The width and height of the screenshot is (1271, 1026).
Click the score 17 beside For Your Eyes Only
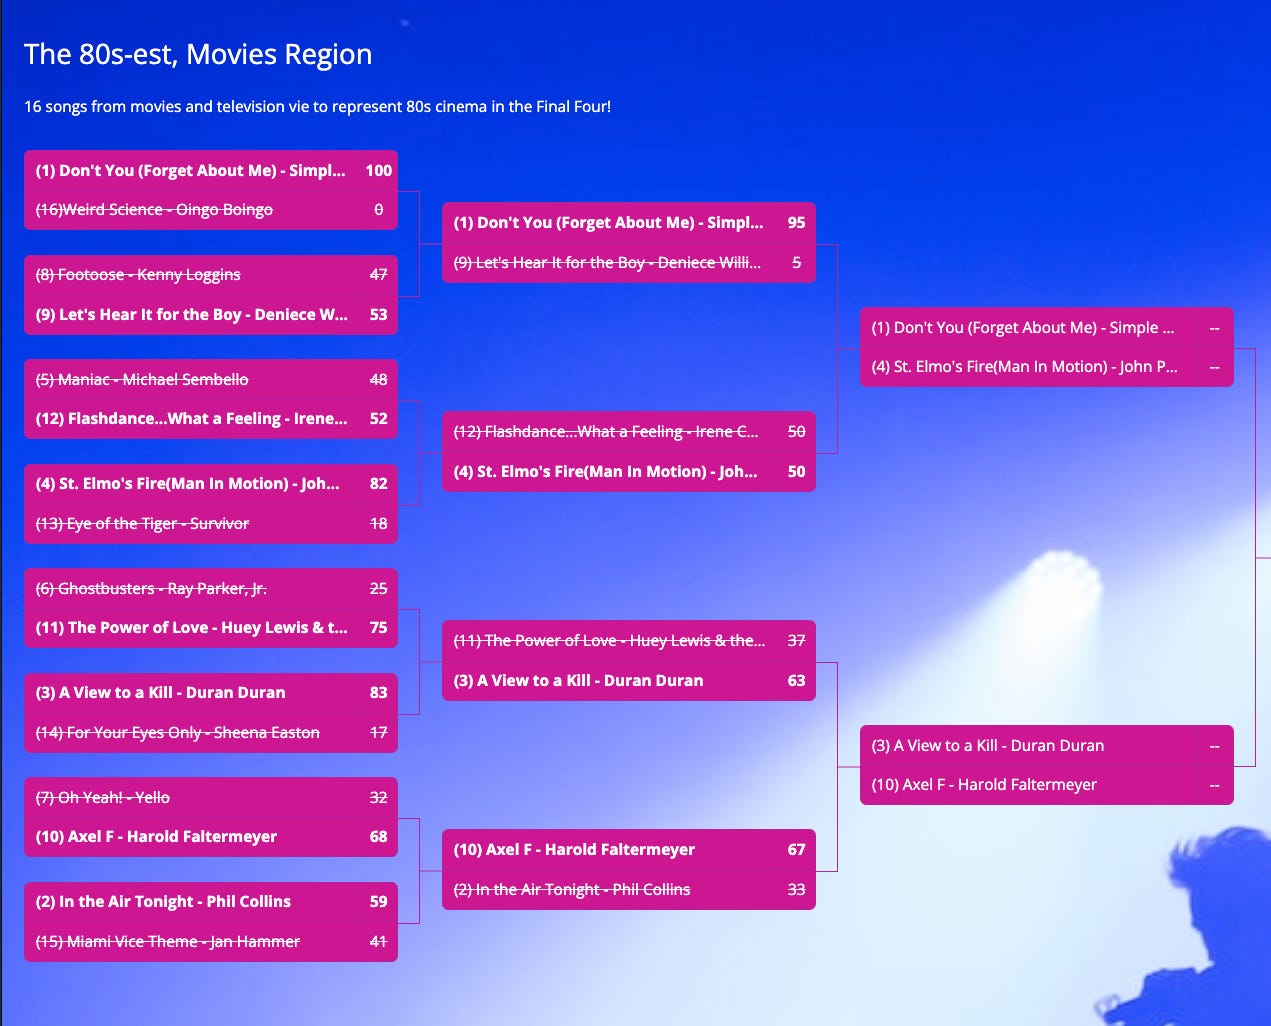tap(379, 732)
